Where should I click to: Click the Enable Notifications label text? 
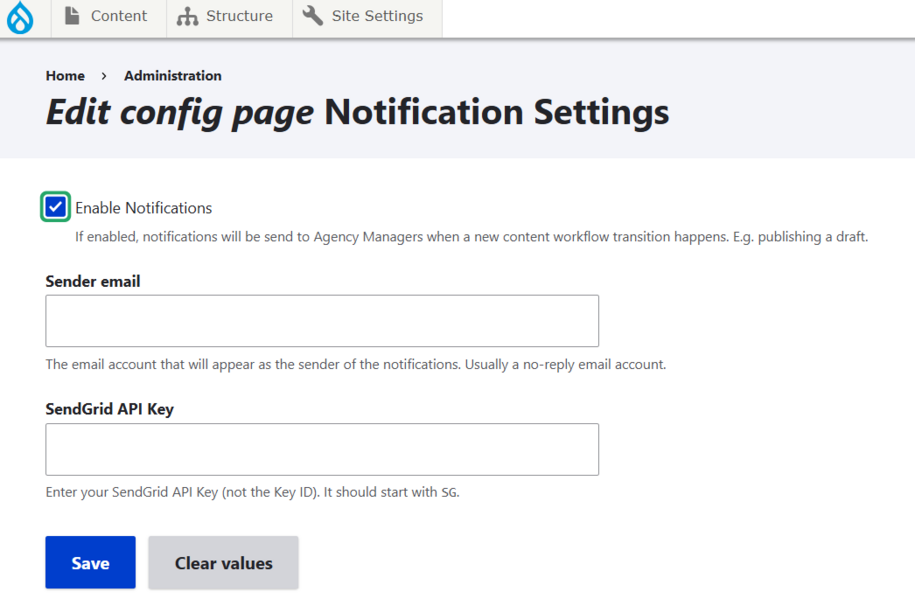143,208
